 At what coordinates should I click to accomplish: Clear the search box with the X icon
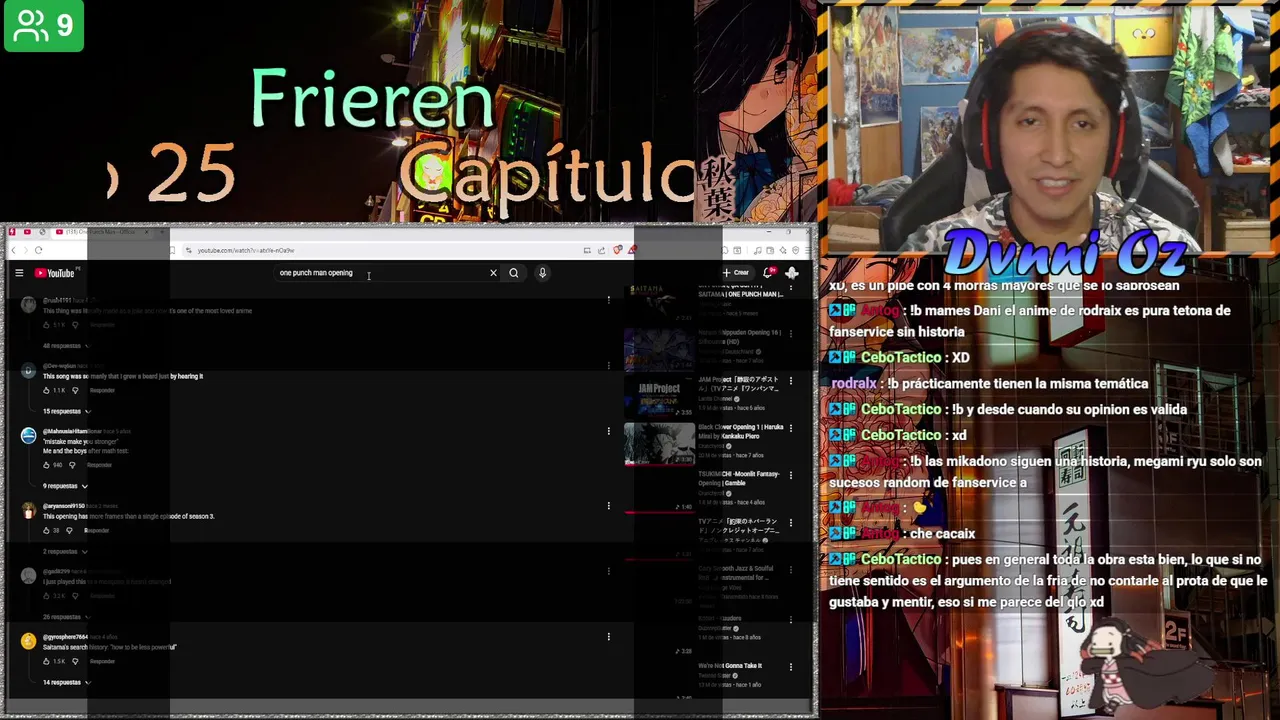coord(493,273)
